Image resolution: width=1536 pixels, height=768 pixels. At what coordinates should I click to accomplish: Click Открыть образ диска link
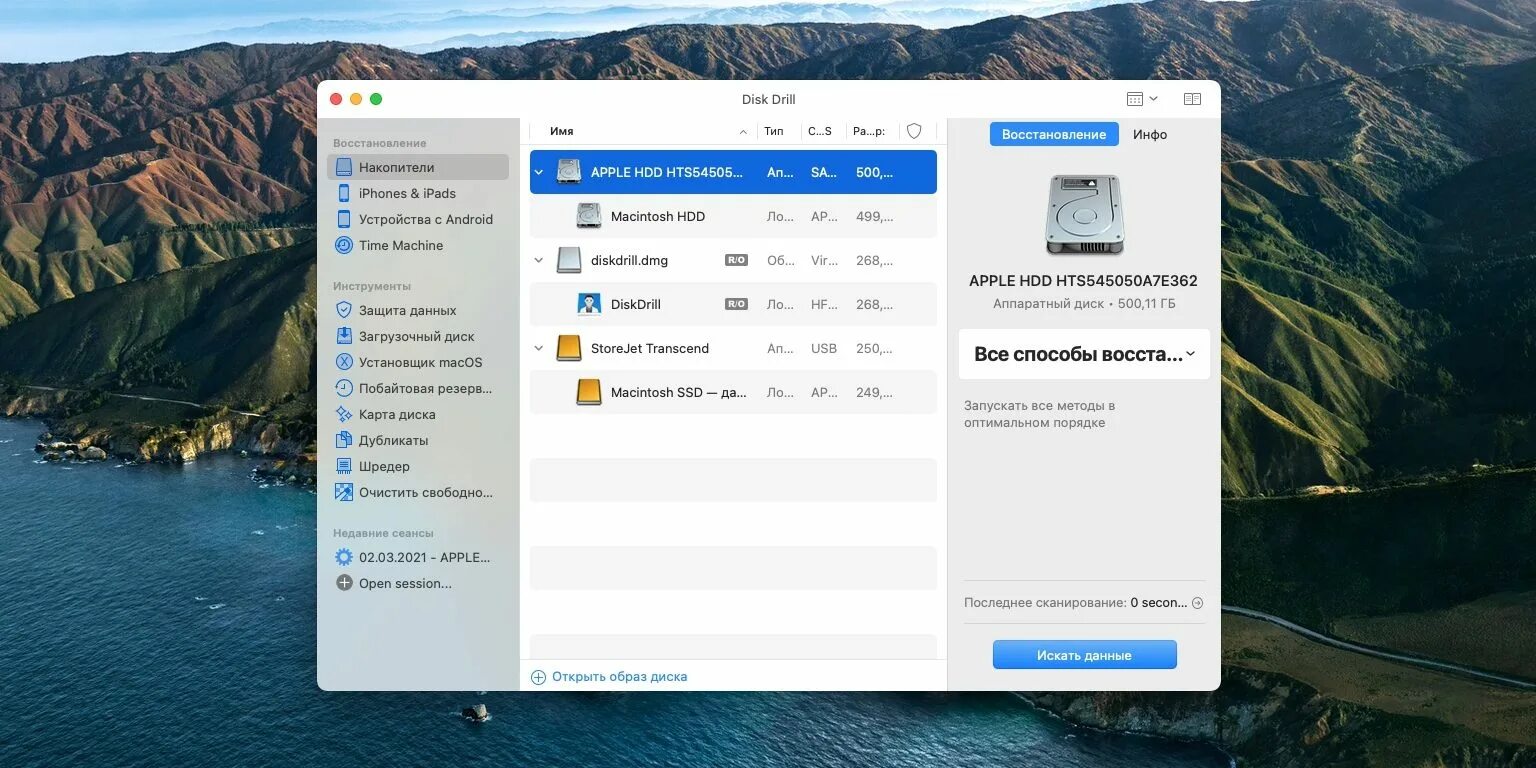pyautogui.click(x=609, y=677)
